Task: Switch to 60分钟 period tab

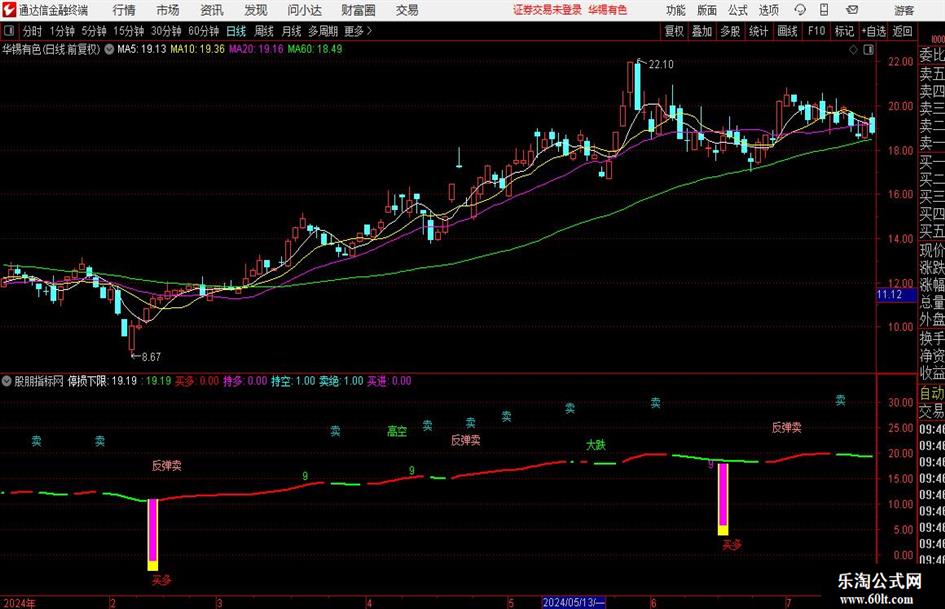Action: 204,31
